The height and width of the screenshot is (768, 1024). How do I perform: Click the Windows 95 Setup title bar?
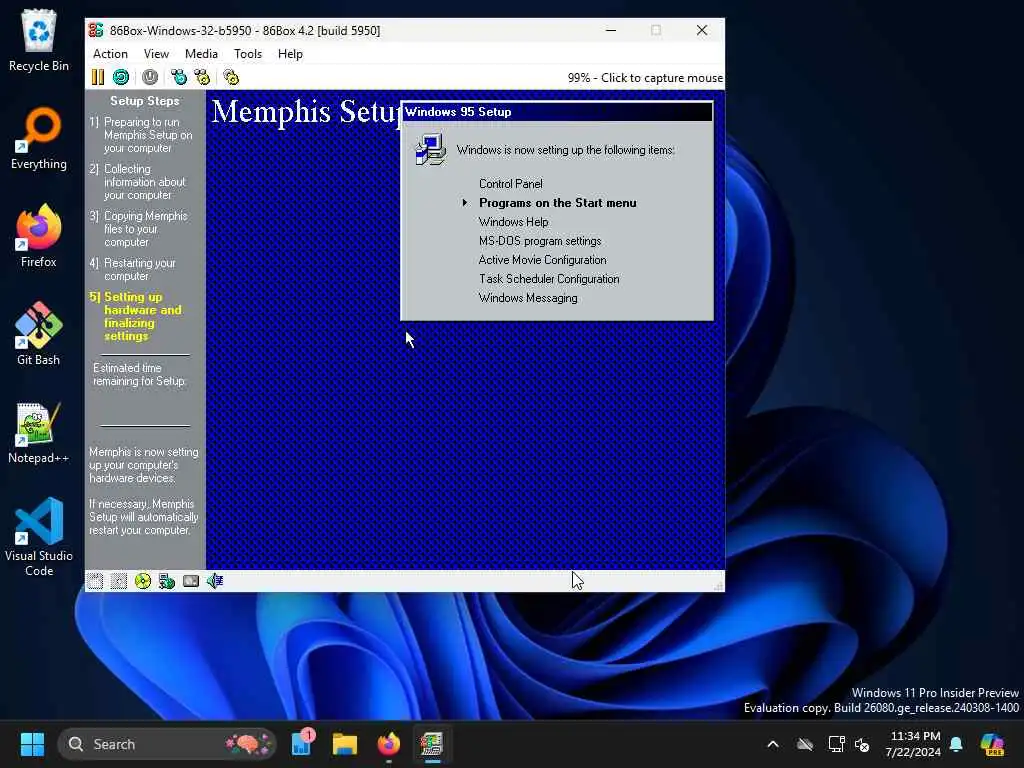[x=557, y=112]
